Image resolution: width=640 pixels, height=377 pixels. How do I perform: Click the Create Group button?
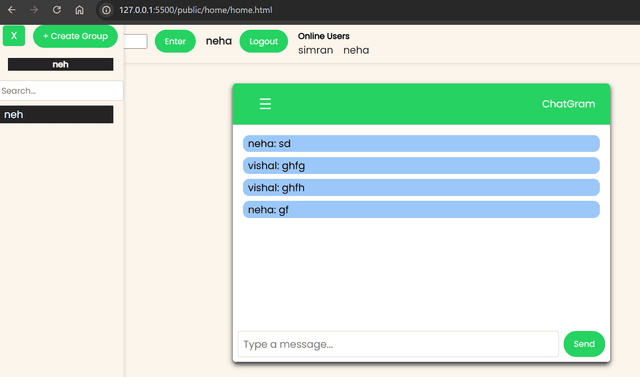(76, 36)
